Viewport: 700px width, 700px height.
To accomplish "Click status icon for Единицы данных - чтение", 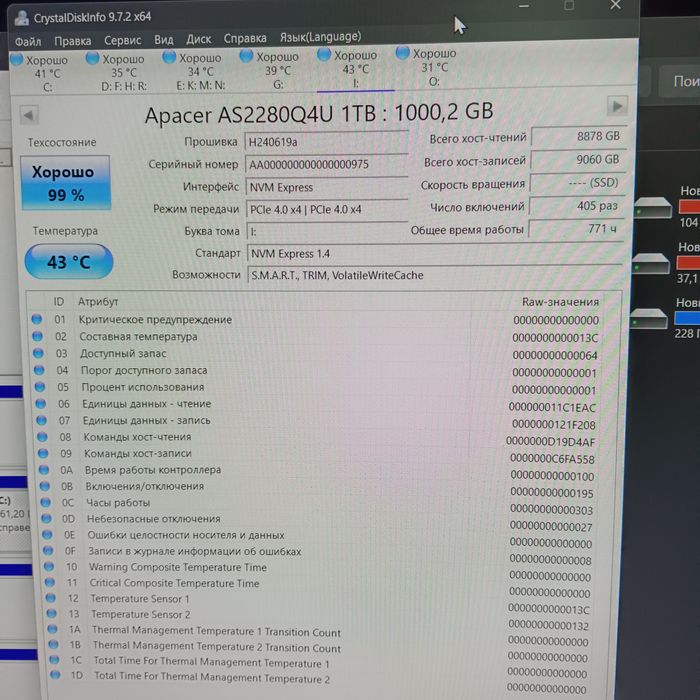I will [41, 404].
